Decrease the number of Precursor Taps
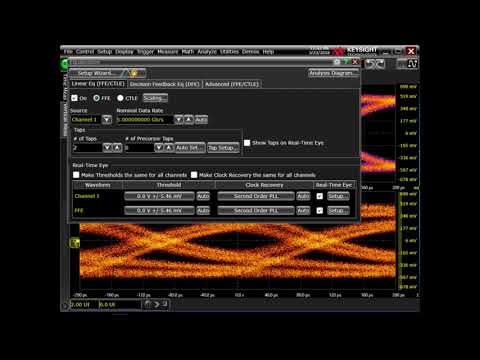This screenshot has height=360, width=480. tap(159, 147)
